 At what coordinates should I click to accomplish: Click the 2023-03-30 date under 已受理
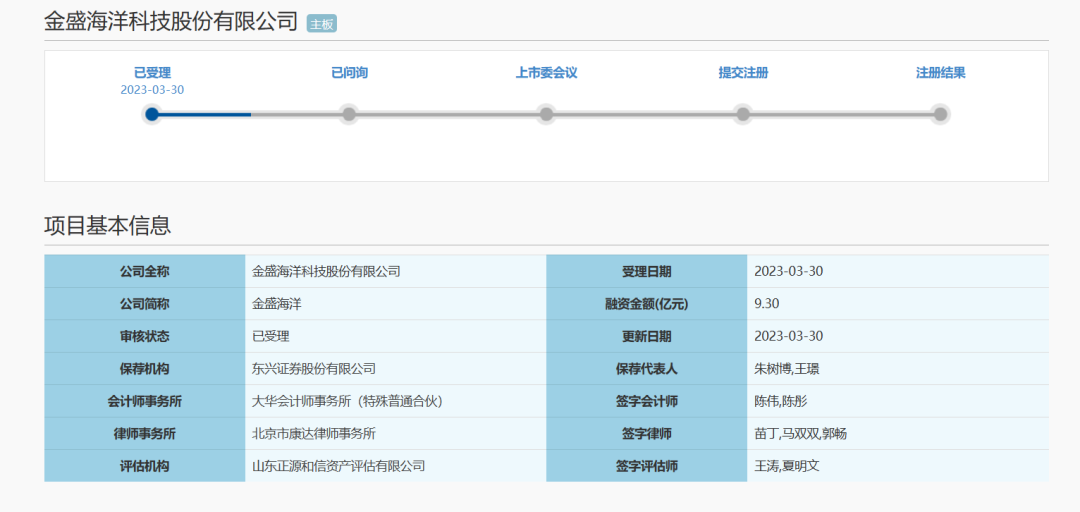pos(152,90)
